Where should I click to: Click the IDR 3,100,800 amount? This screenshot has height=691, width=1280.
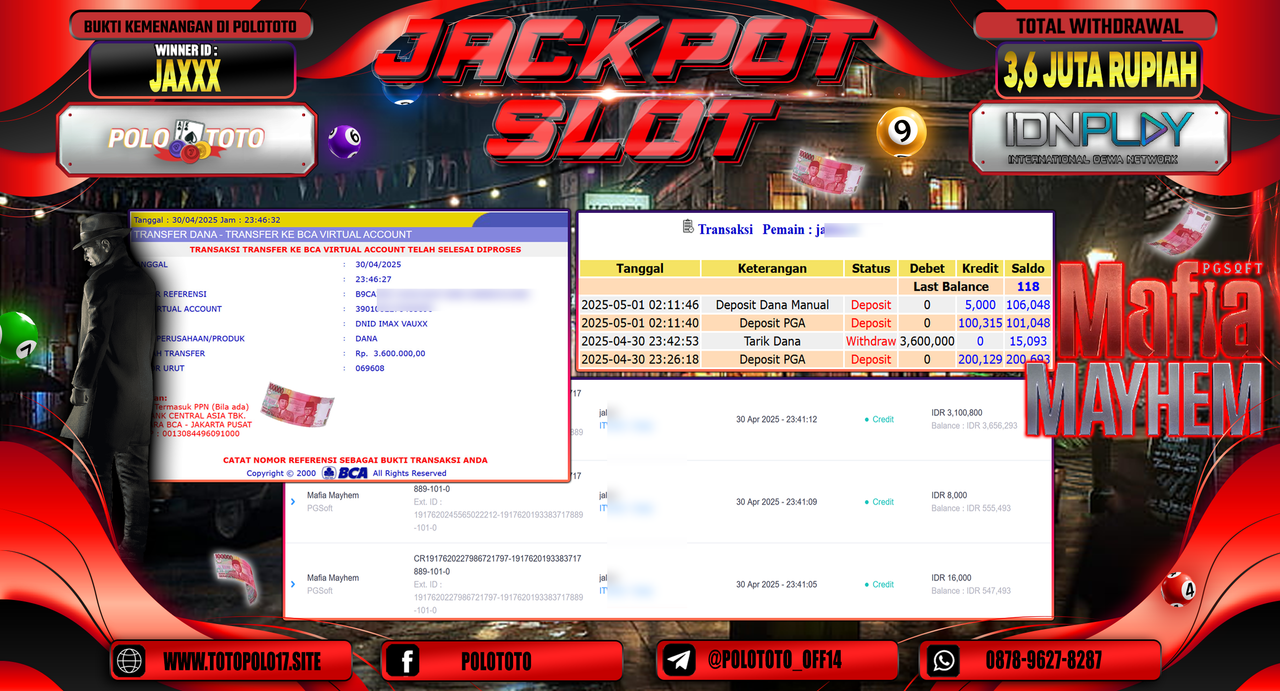click(x=956, y=413)
